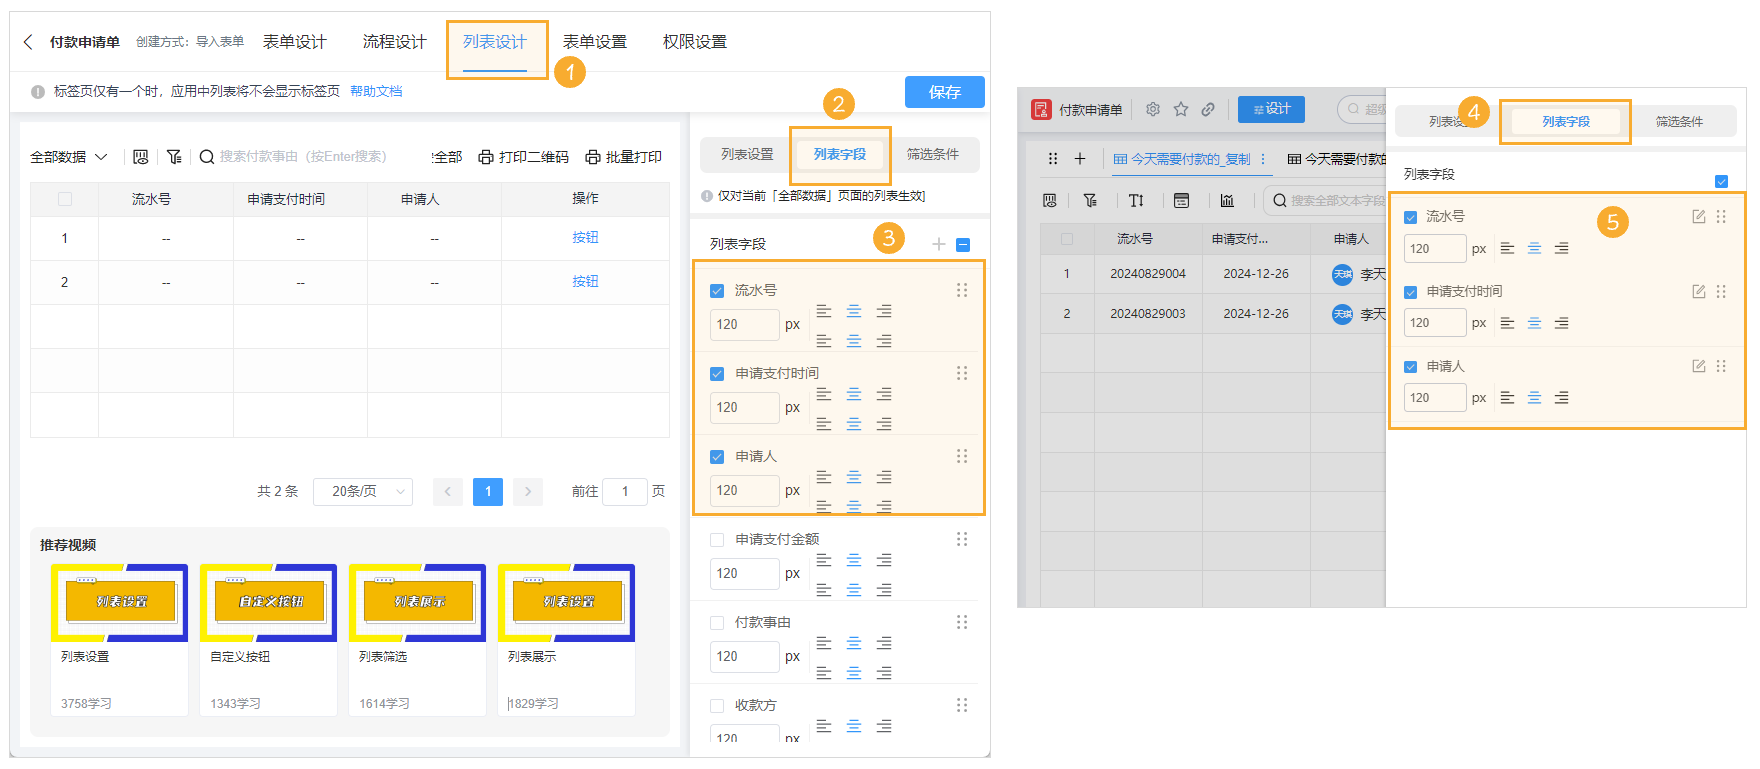Open the 列表展示 video thumbnail
1760x769 pixels.
(567, 603)
